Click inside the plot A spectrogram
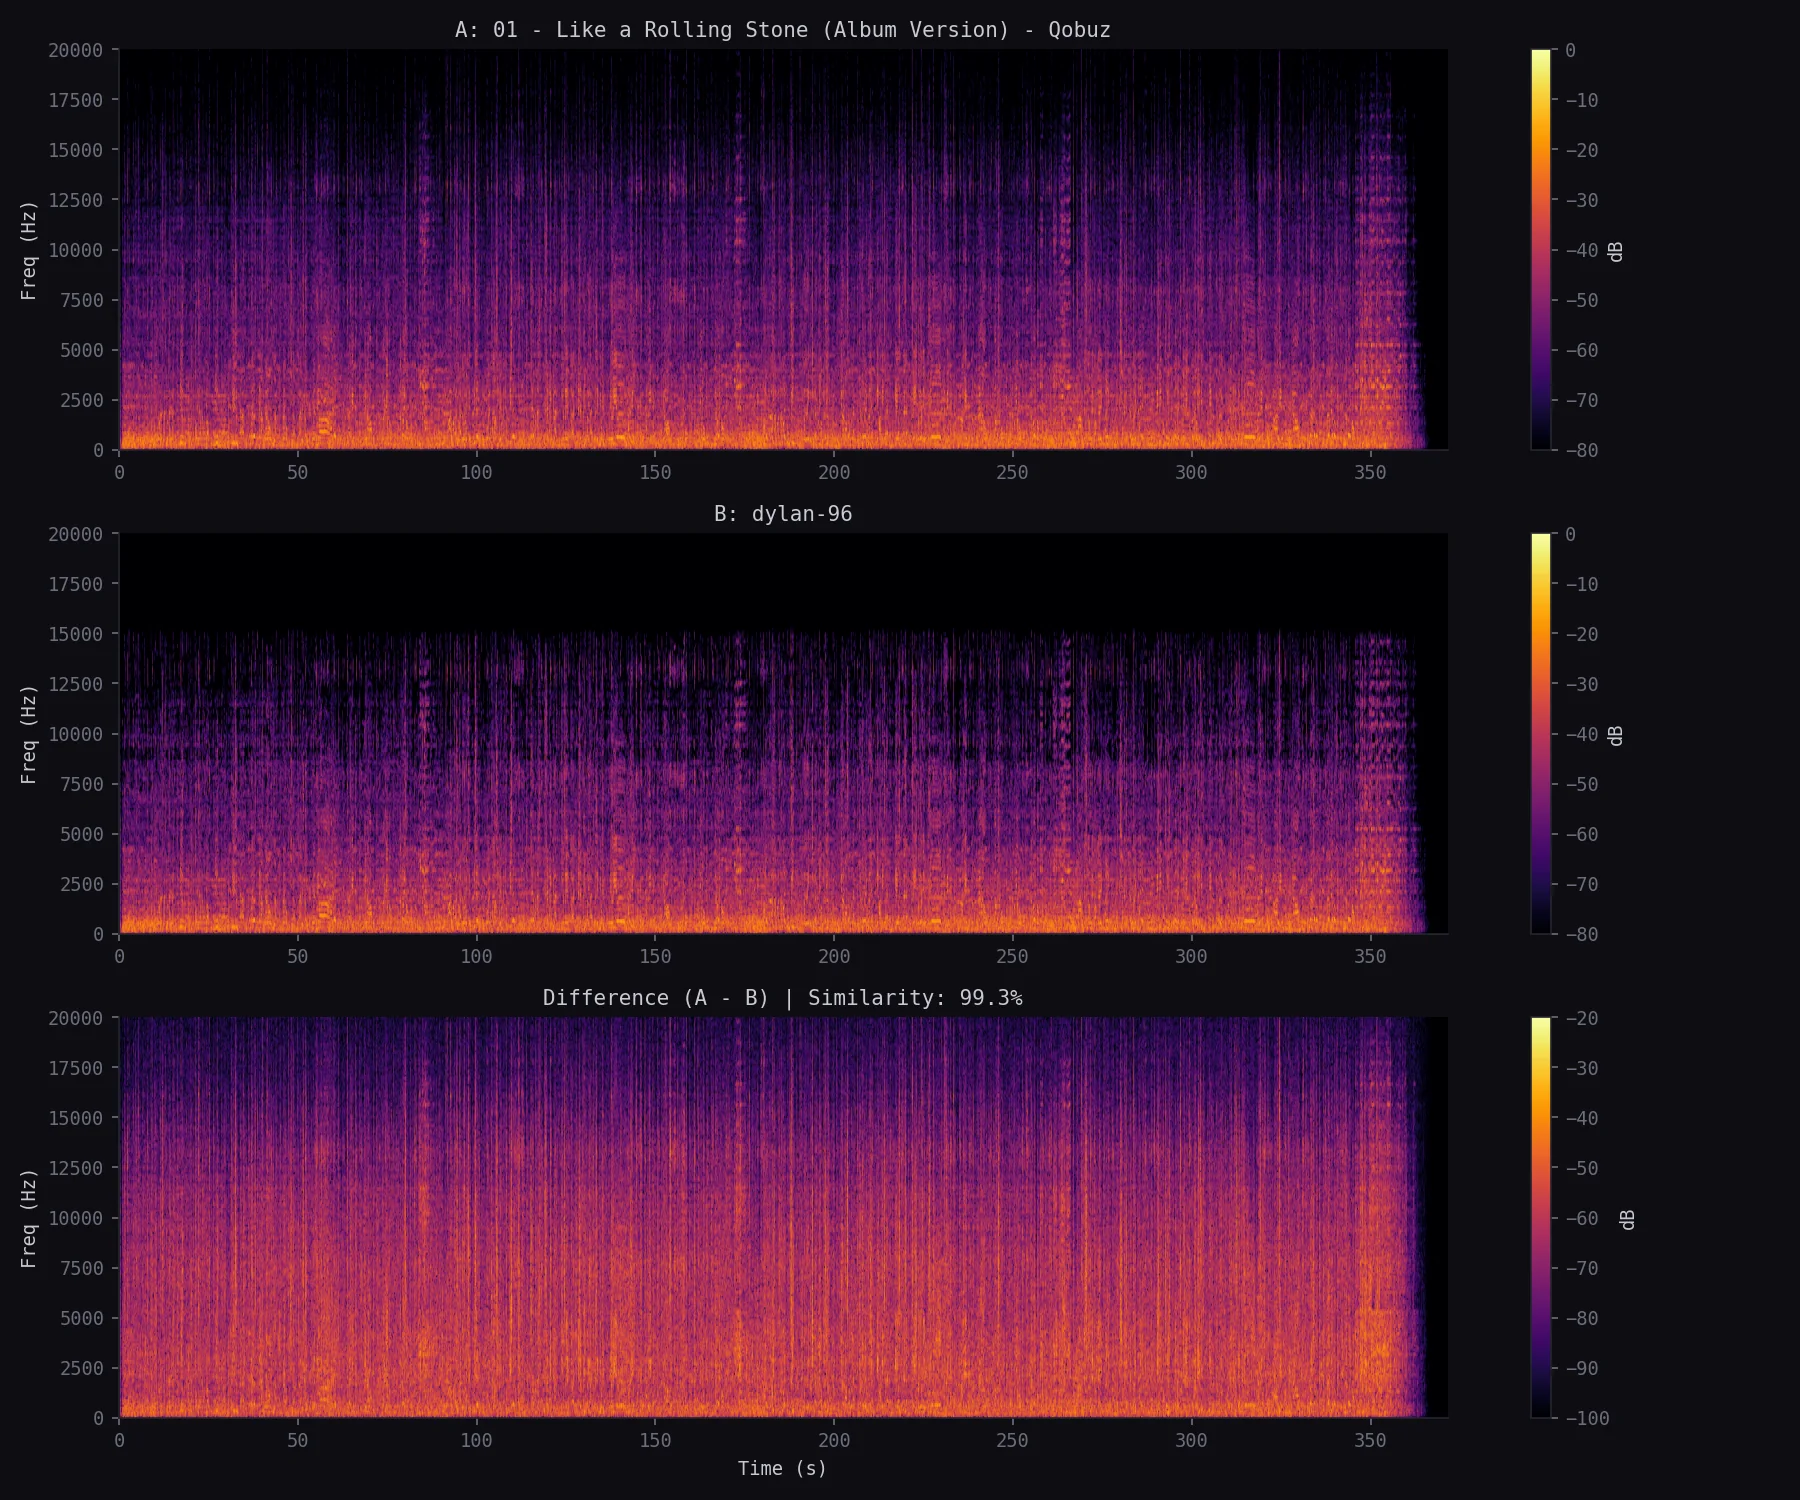This screenshot has height=1500, width=1800. 783,250
